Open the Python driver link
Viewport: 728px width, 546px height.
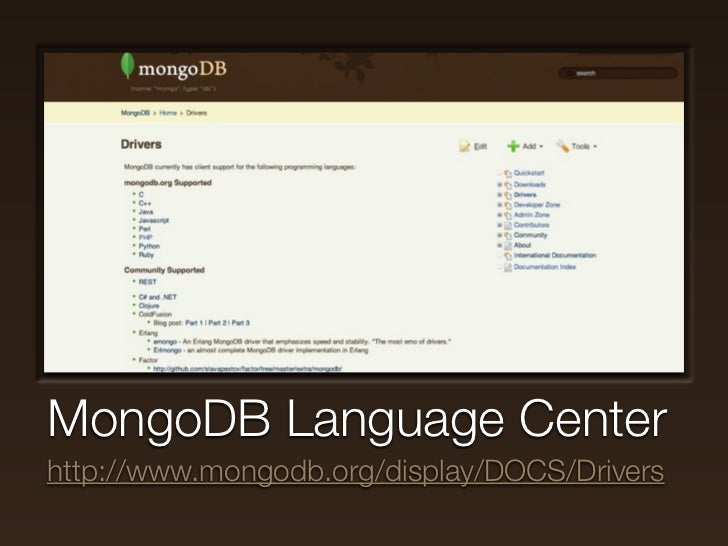[149, 246]
